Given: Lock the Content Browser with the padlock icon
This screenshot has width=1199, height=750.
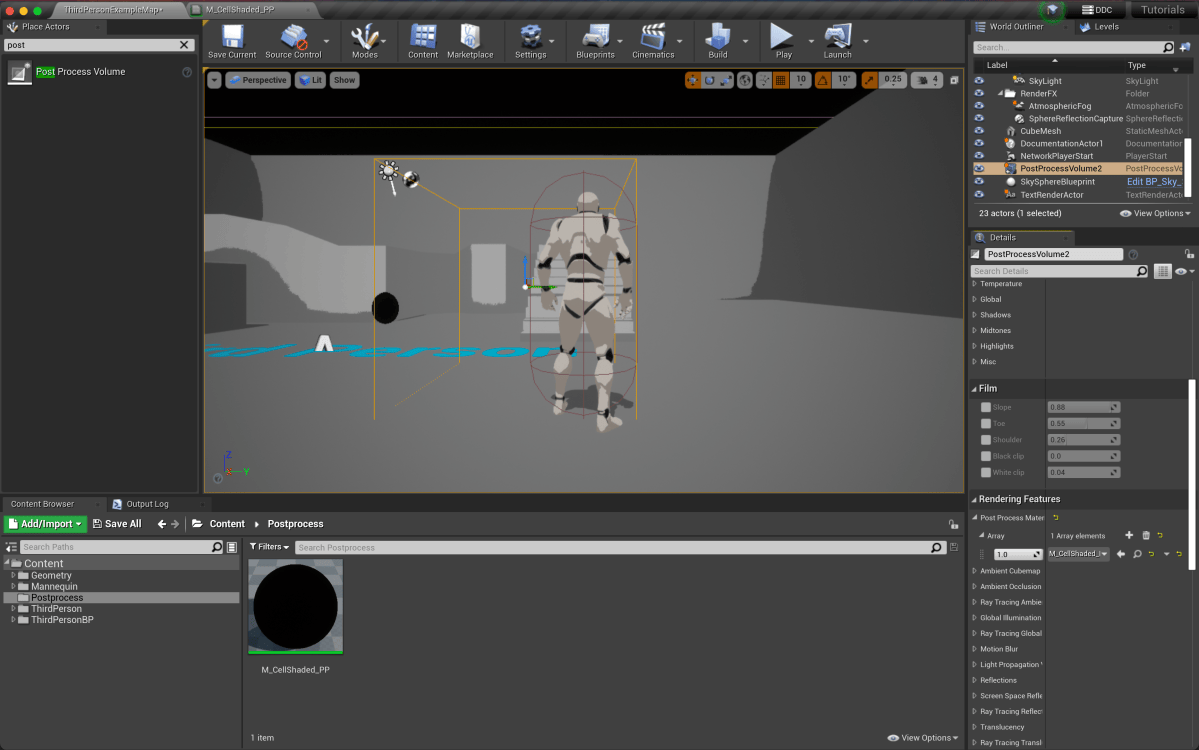Looking at the screenshot, I should 954,524.
